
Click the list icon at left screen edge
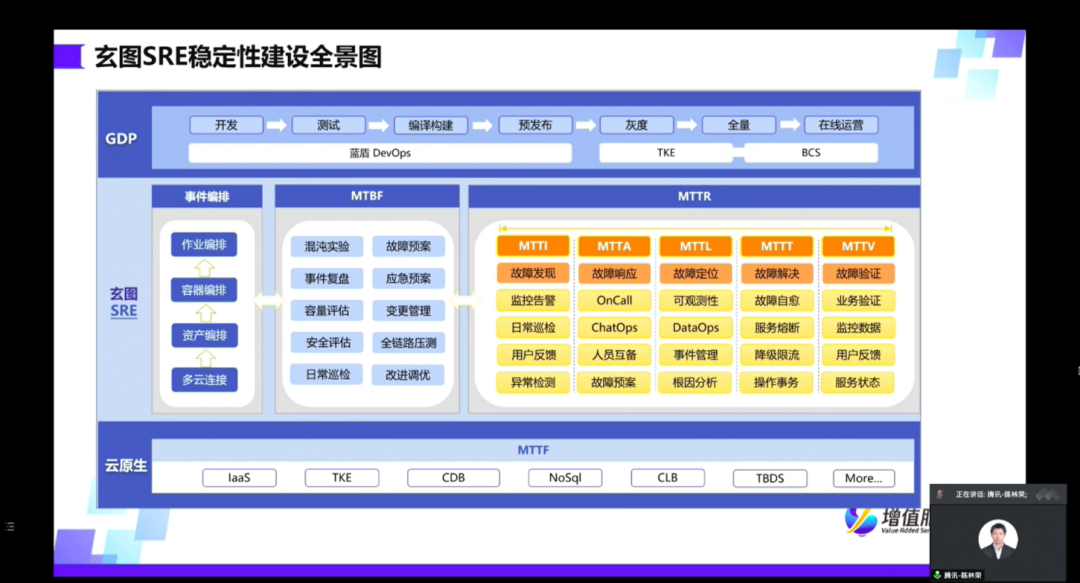(x=10, y=526)
